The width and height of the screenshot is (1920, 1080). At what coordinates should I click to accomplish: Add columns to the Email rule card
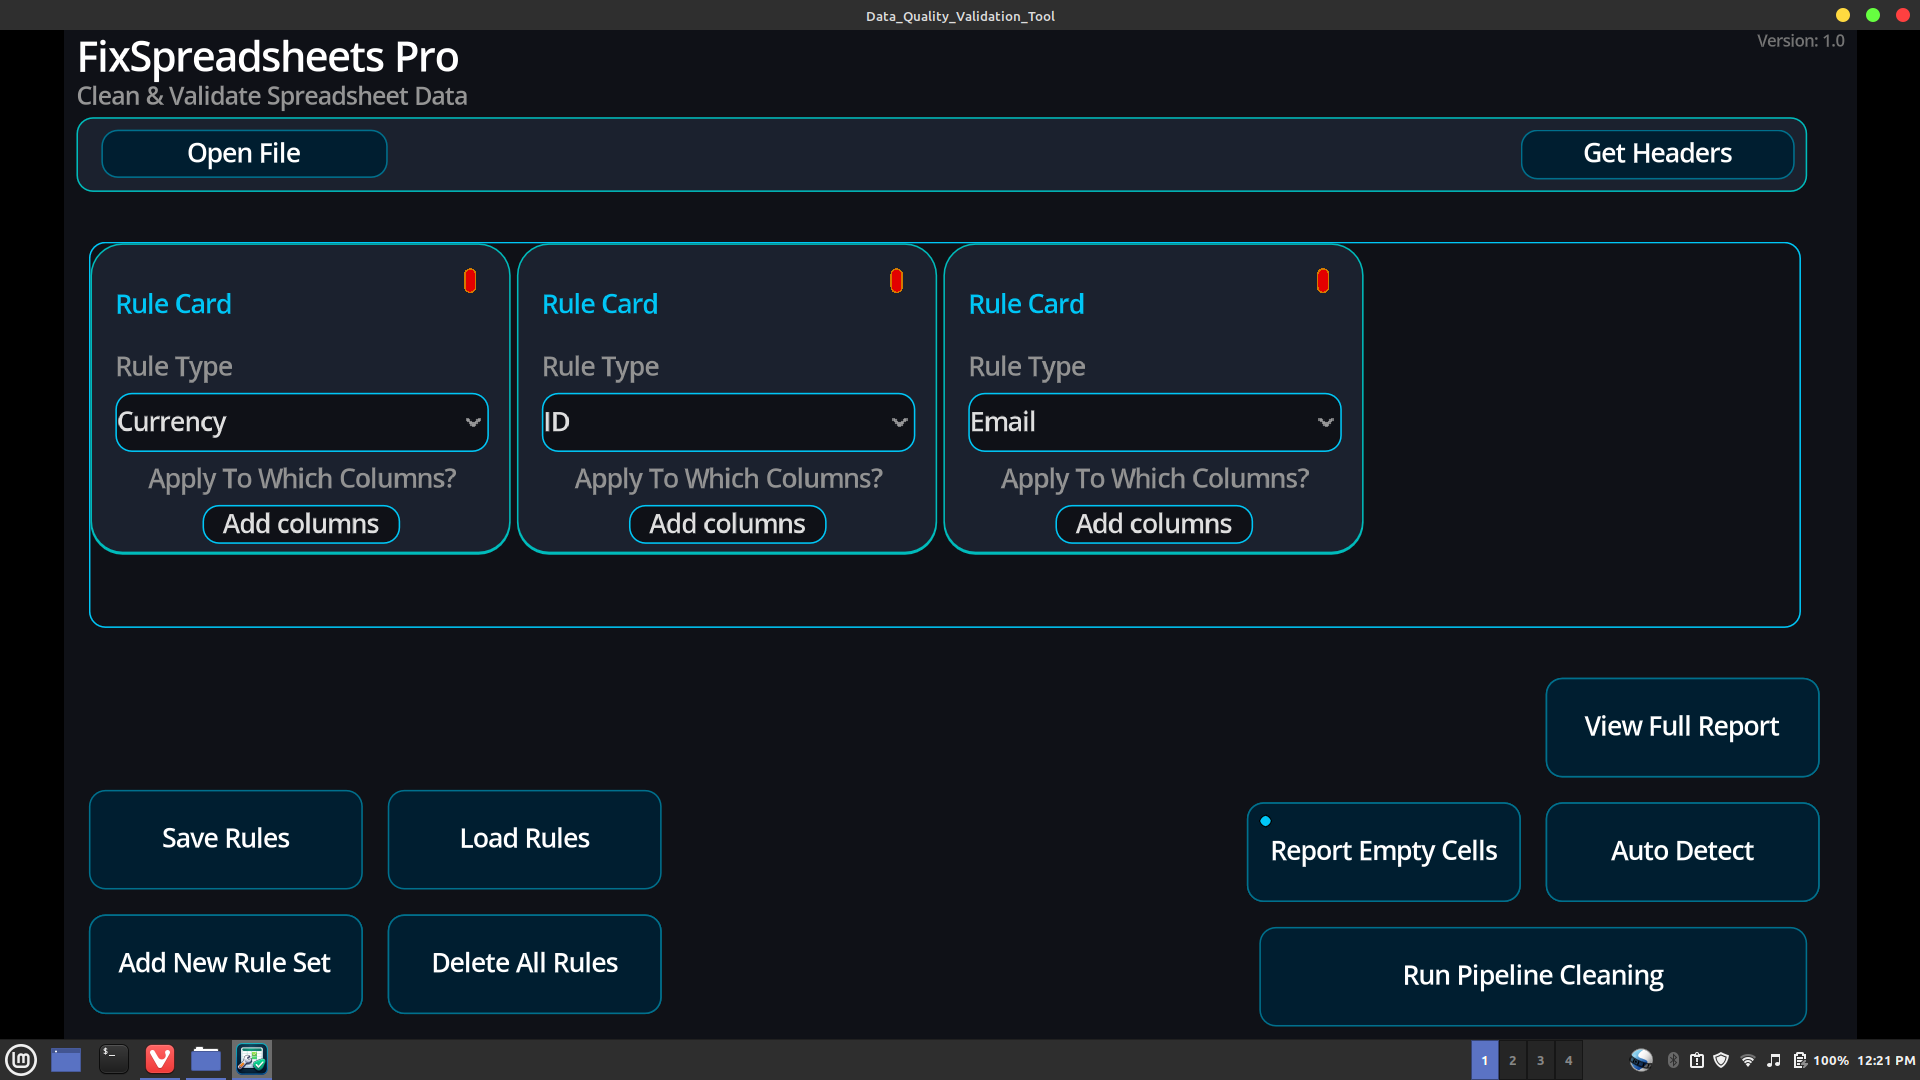[x=1154, y=524]
